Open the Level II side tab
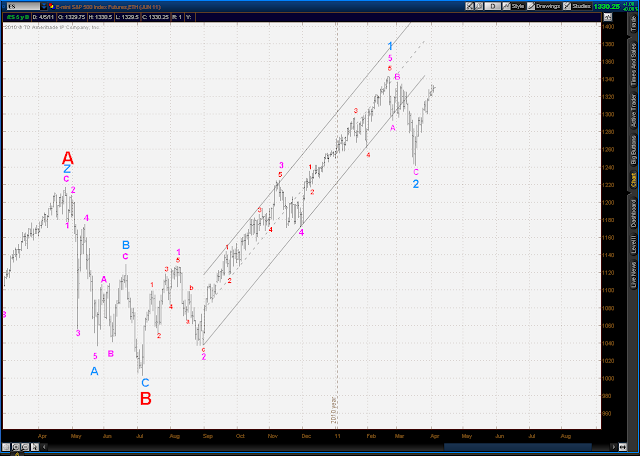This screenshot has height=456, width=640. pyautogui.click(x=634, y=245)
